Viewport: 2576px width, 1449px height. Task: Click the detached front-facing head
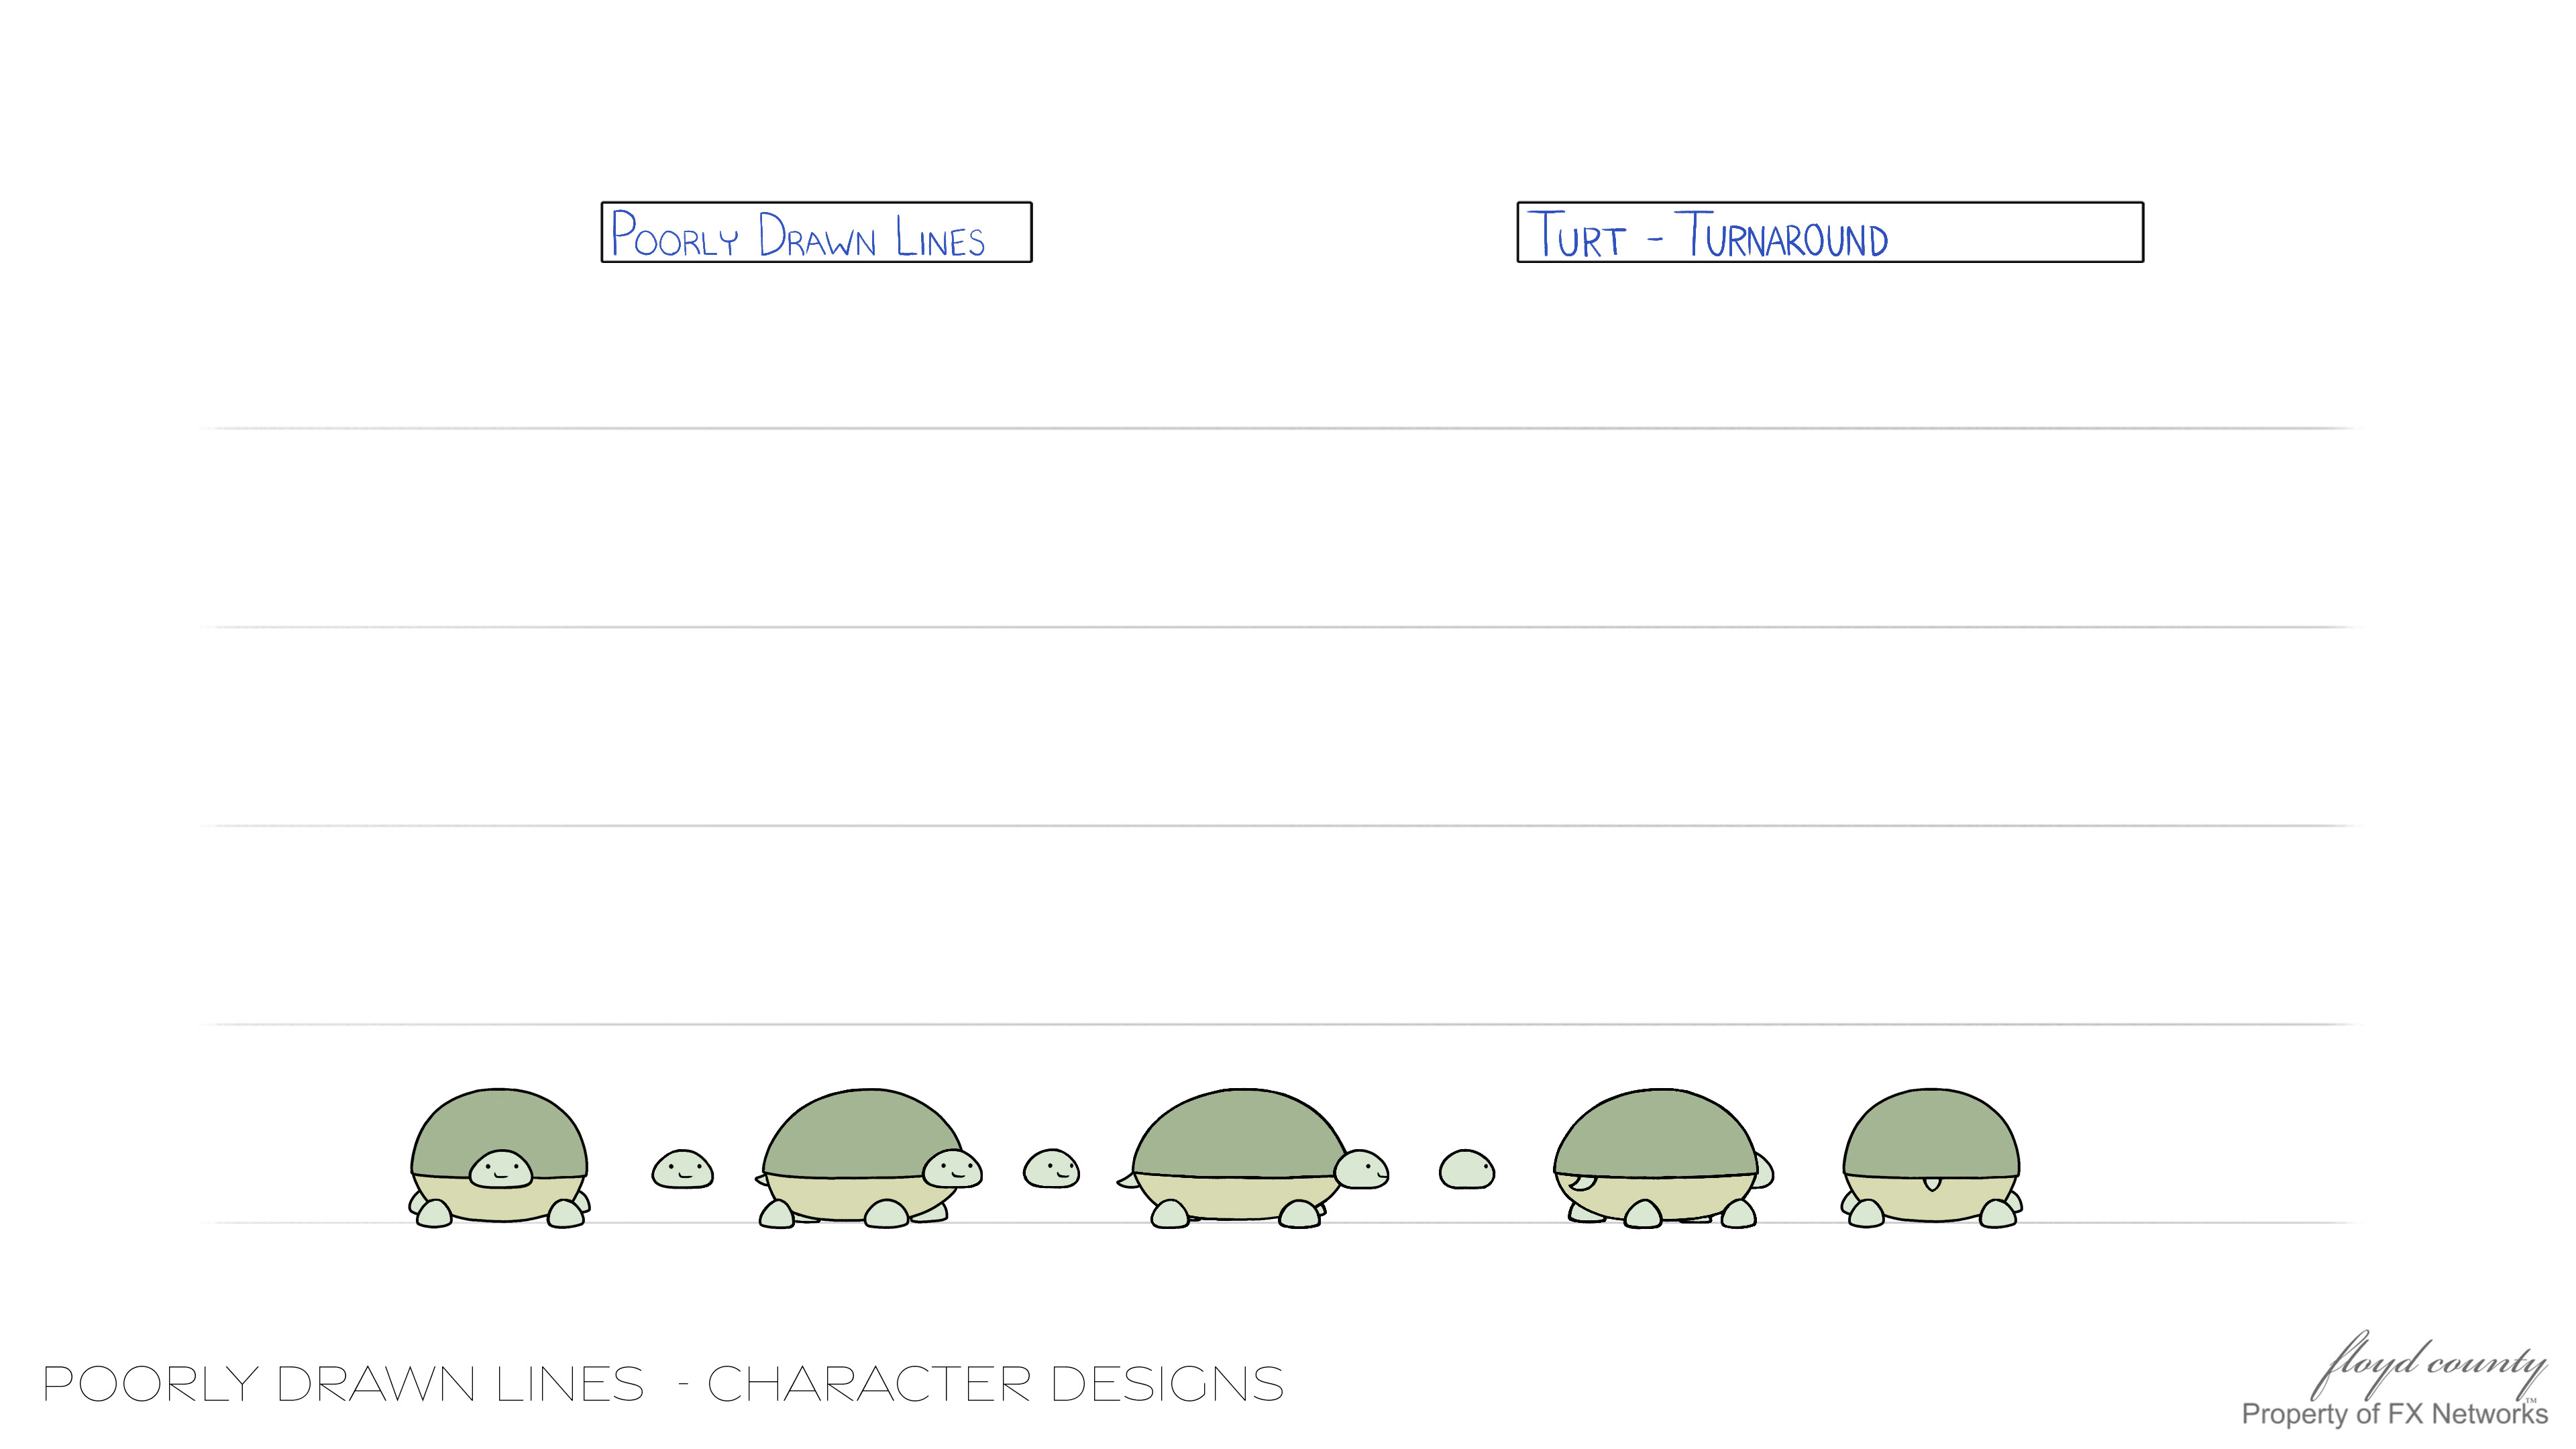pyautogui.click(x=682, y=1169)
